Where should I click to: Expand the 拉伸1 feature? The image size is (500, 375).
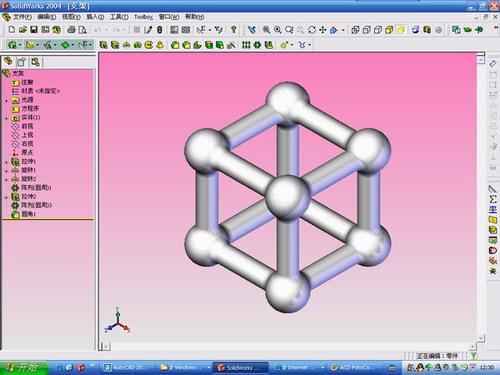(x=6, y=162)
